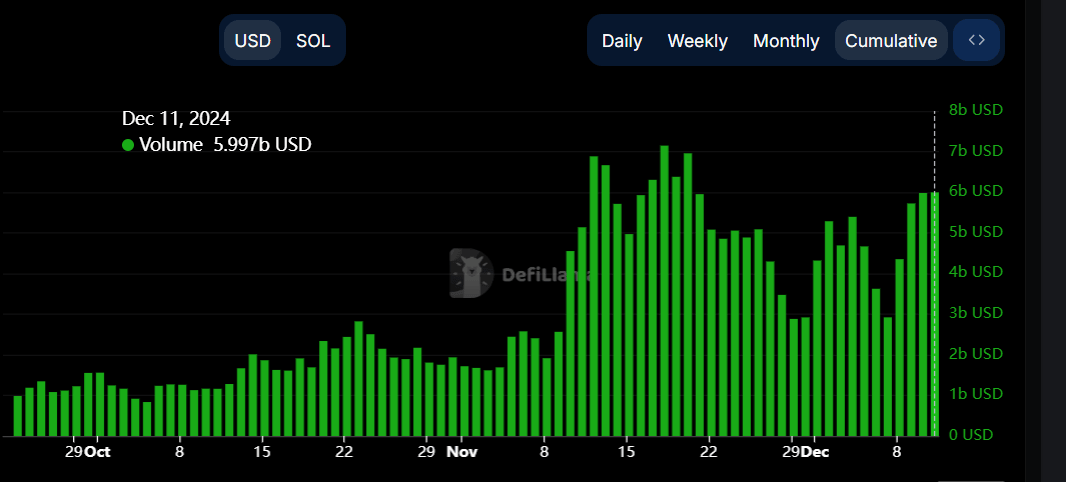The image size is (1066, 482).
Task: Click the Nov label on the x-axis
Action: point(461,451)
